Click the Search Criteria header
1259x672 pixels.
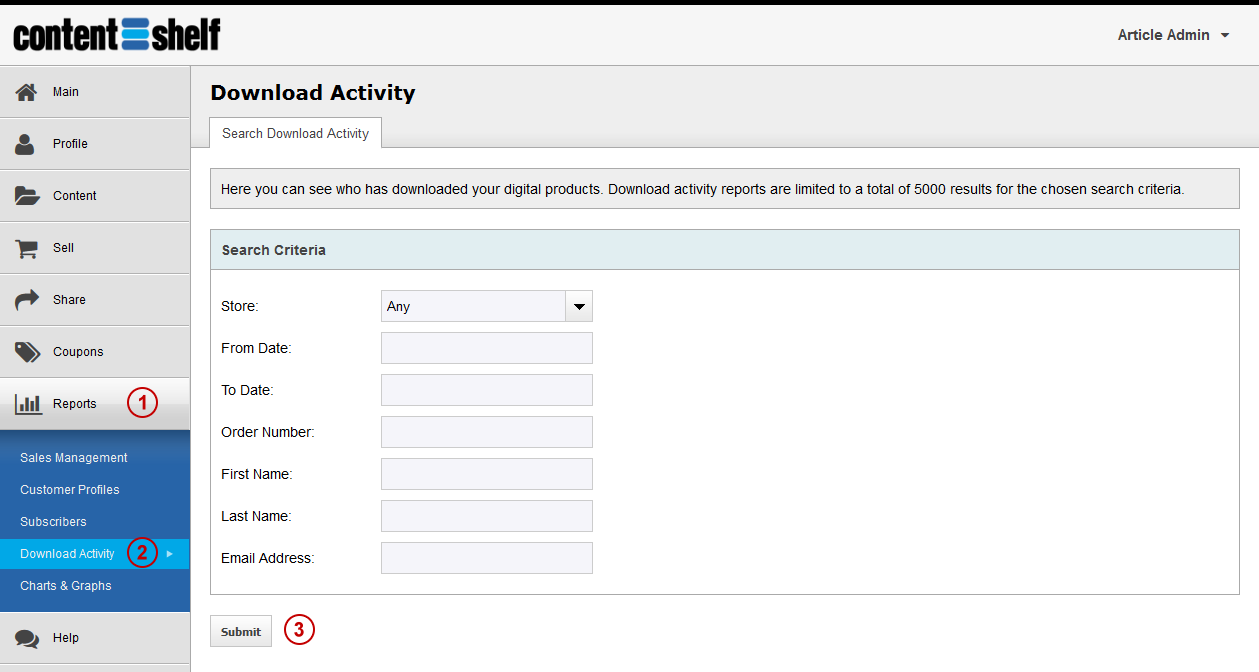(725, 250)
